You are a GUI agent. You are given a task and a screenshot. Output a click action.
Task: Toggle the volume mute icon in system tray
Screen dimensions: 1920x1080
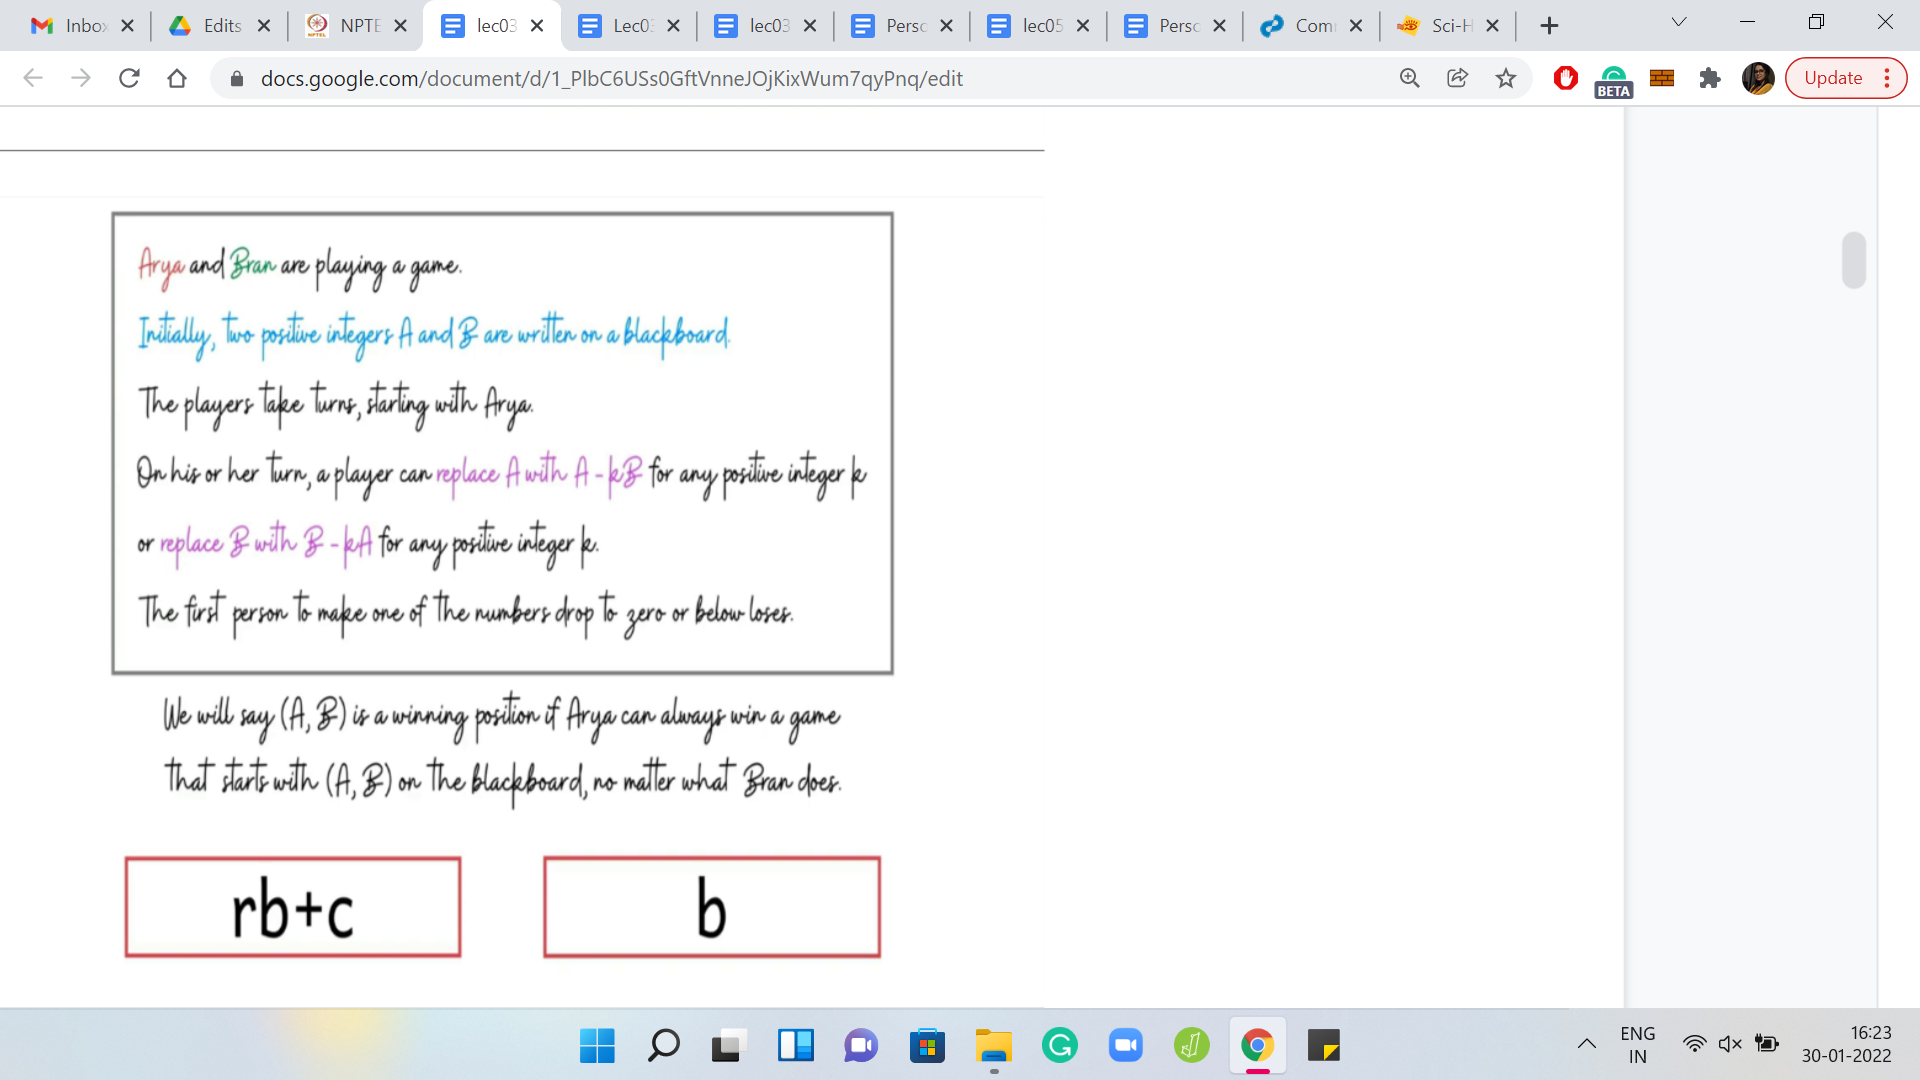tap(1730, 1044)
